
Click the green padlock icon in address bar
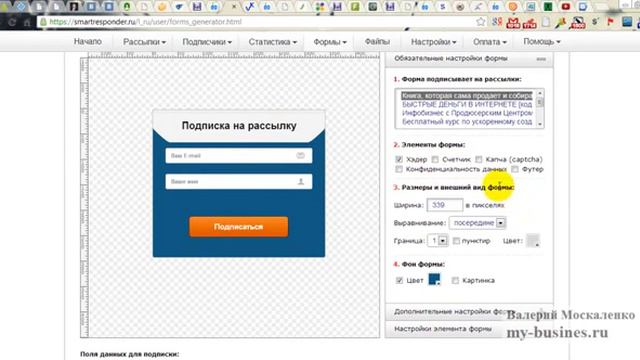pyautogui.click(x=43, y=22)
